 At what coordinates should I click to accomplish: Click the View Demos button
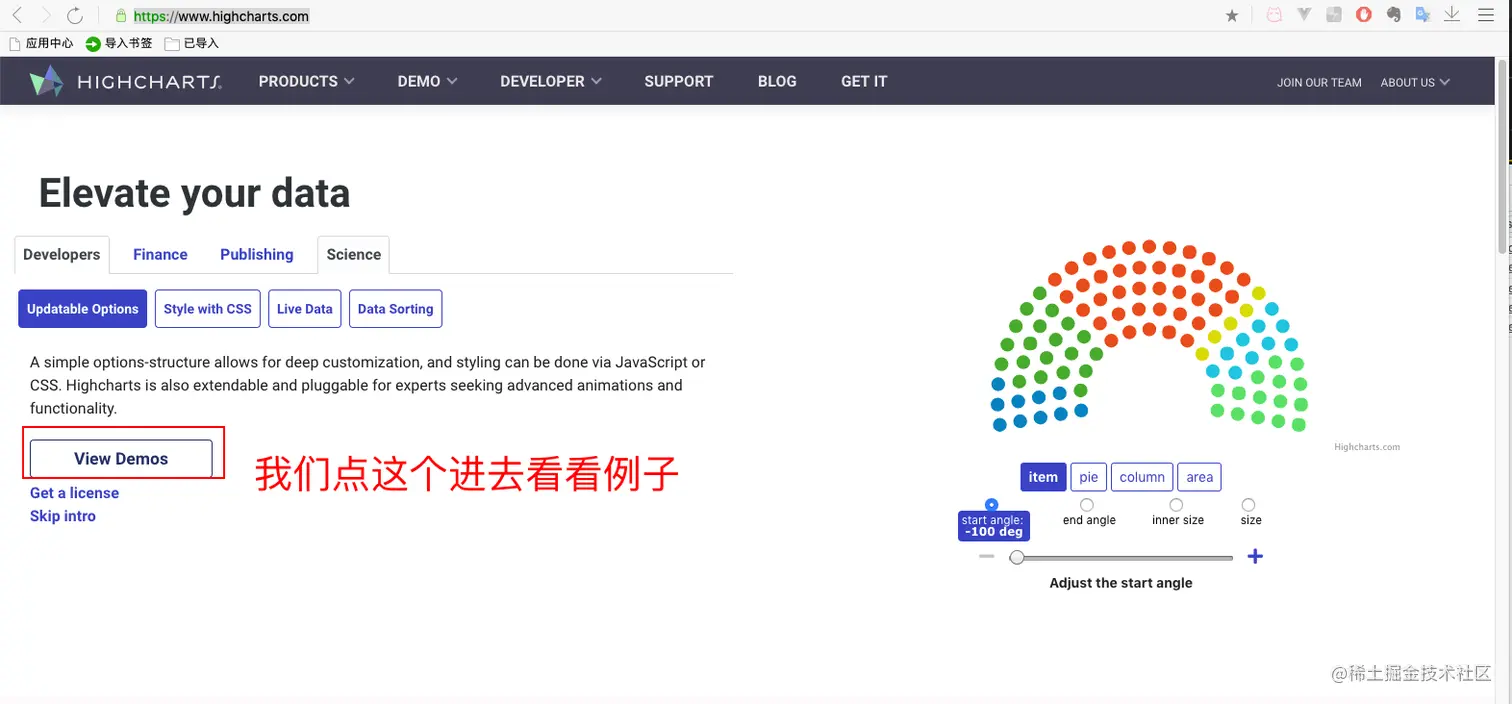[121, 459]
